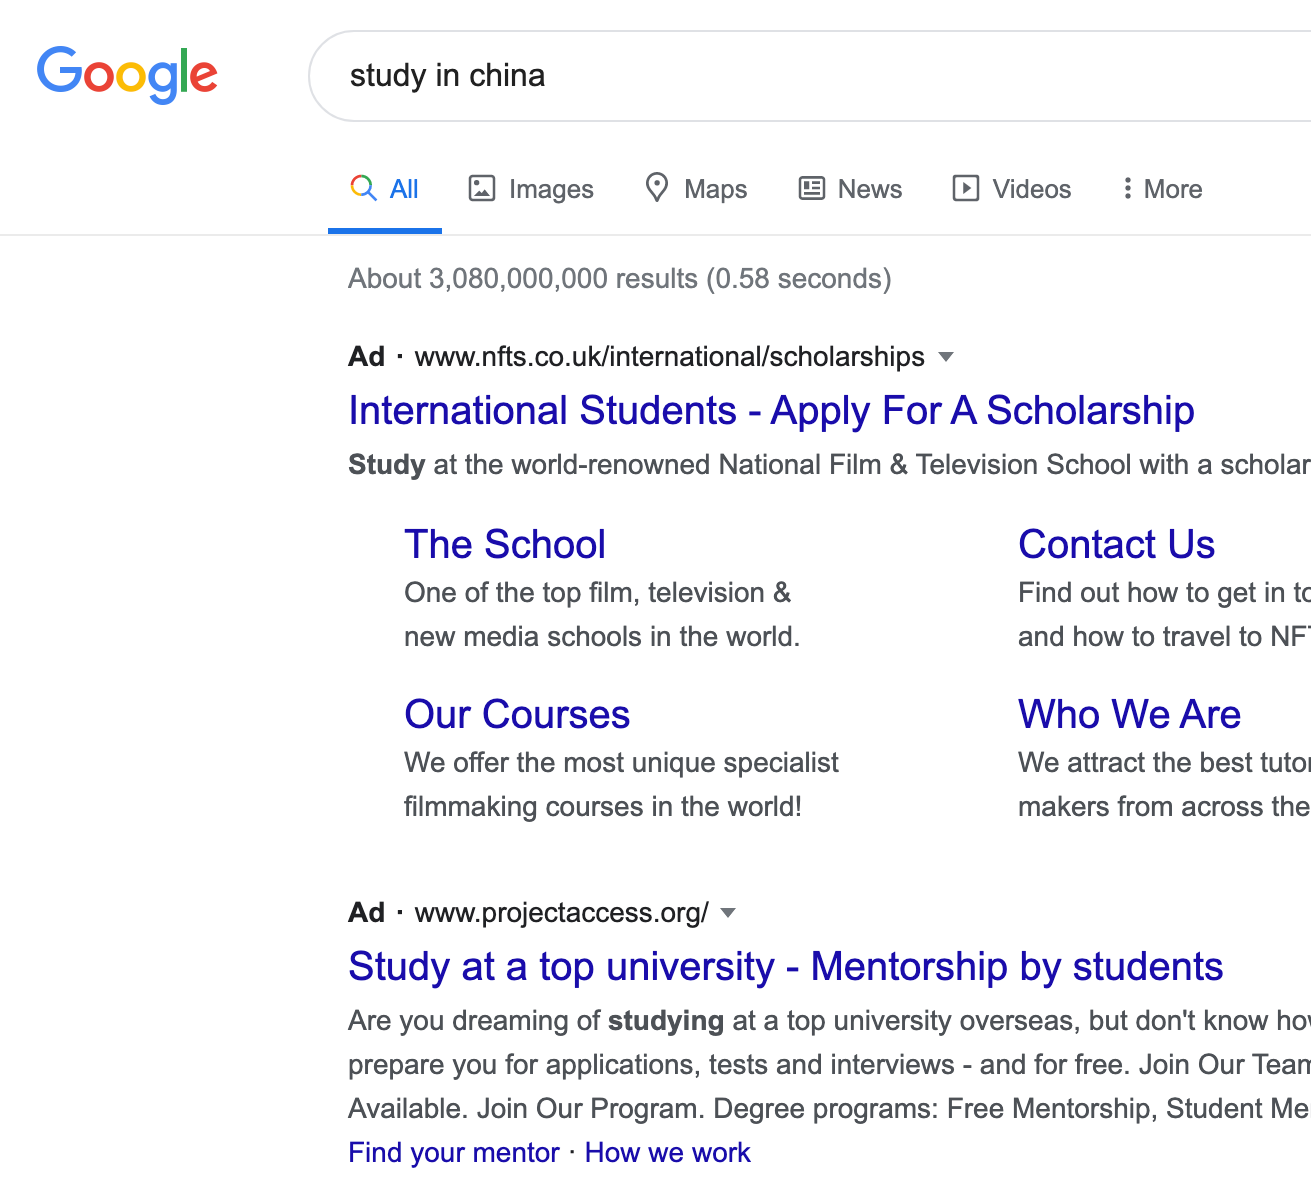Click the search magnifier icon beside All
1311x1196 pixels.
tap(363, 188)
